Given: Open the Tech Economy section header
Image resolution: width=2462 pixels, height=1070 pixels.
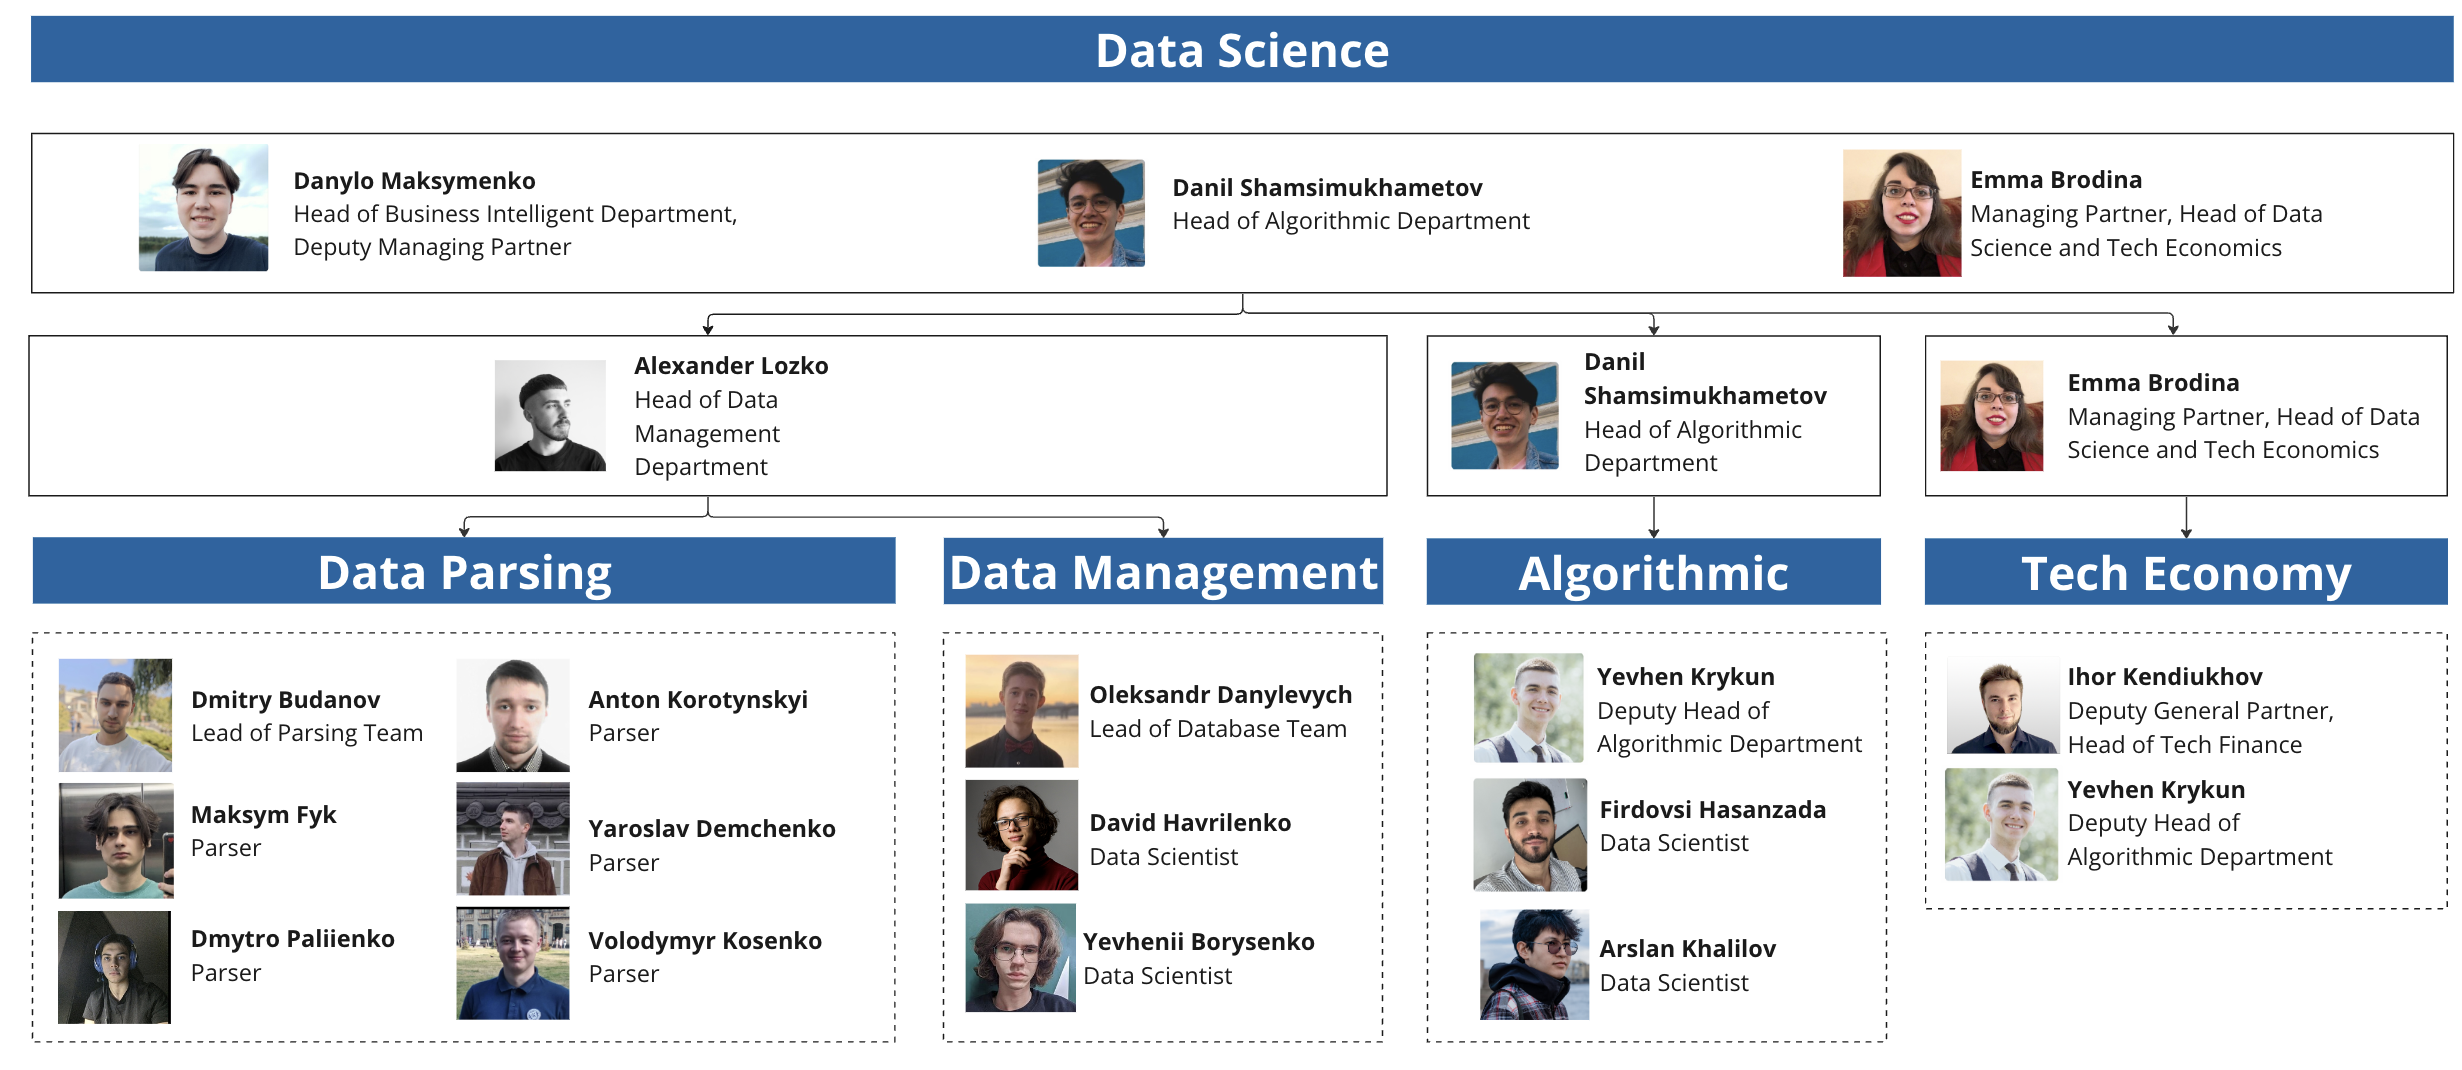Looking at the screenshot, I should pos(2186,573).
